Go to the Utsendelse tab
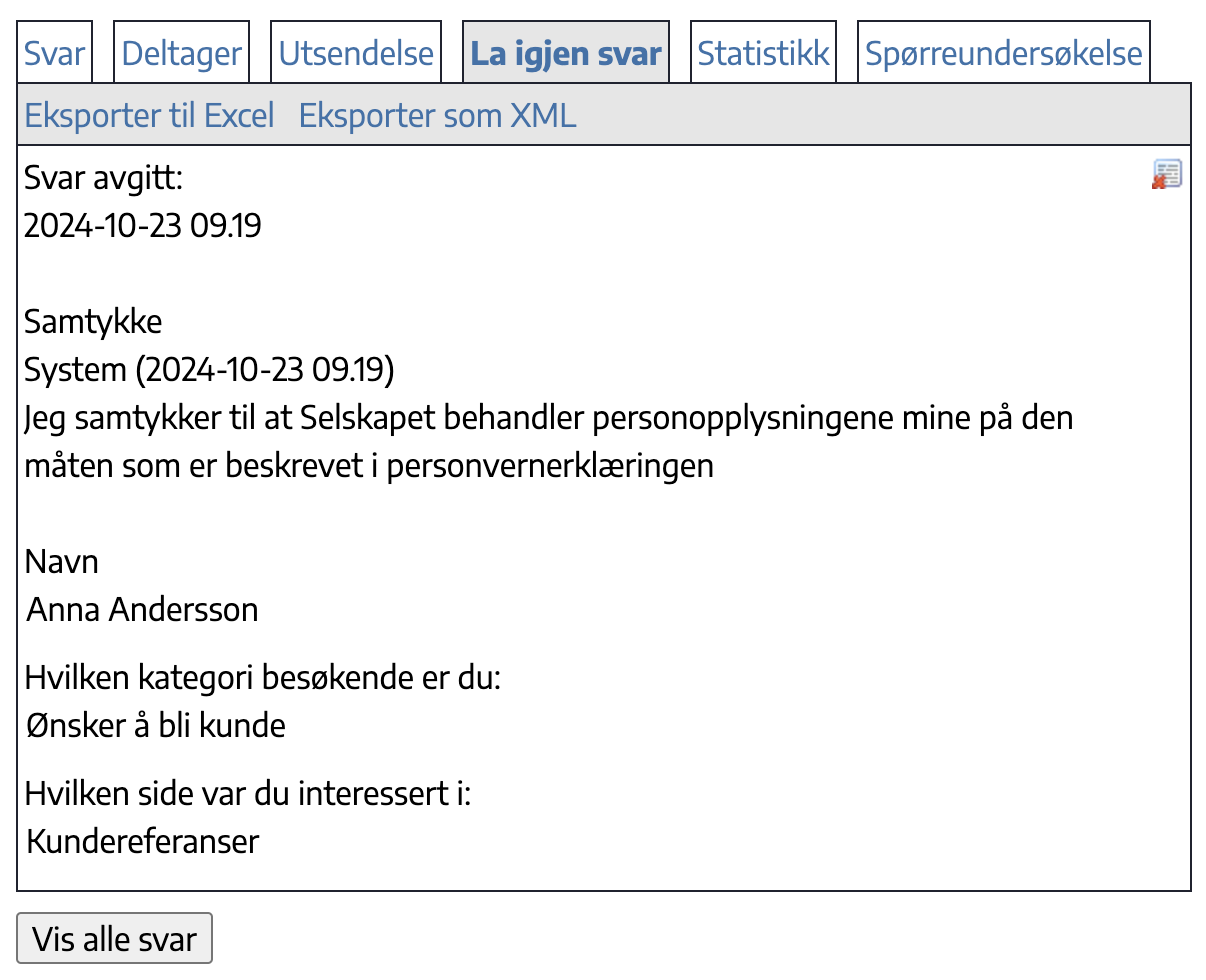Viewport: 1206px width, 980px height. point(356,52)
